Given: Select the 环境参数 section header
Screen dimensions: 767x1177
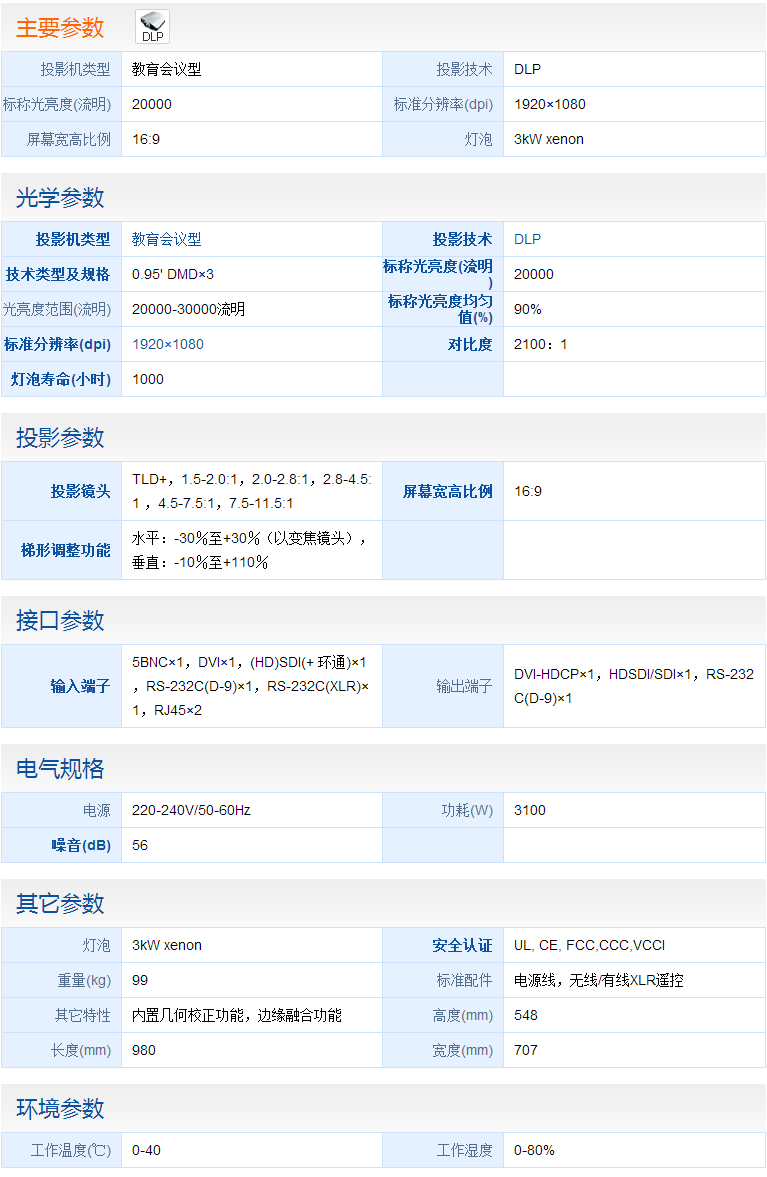Looking at the screenshot, I should pos(60,1108).
